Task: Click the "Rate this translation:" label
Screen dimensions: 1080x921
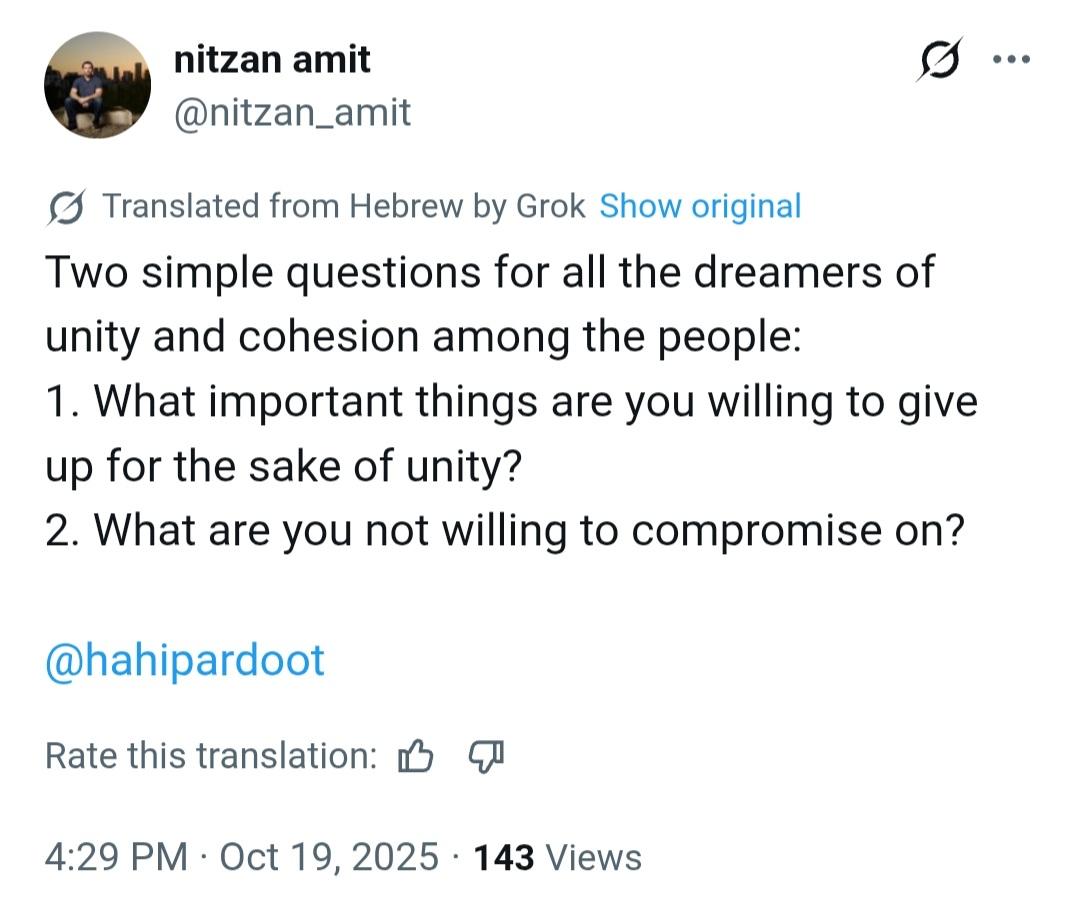Action: 211,756
